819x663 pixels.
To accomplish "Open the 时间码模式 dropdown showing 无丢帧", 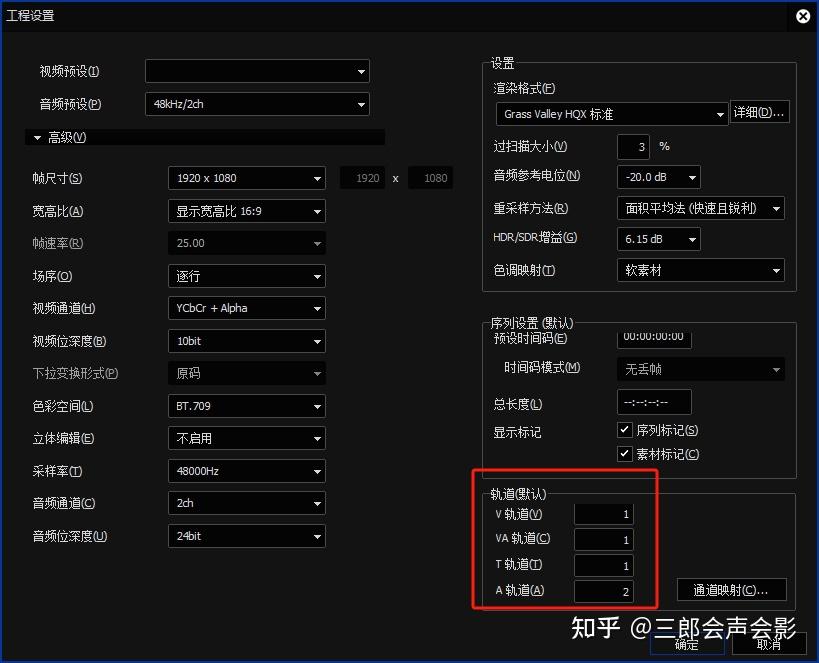I will pyautogui.click(x=700, y=369).
